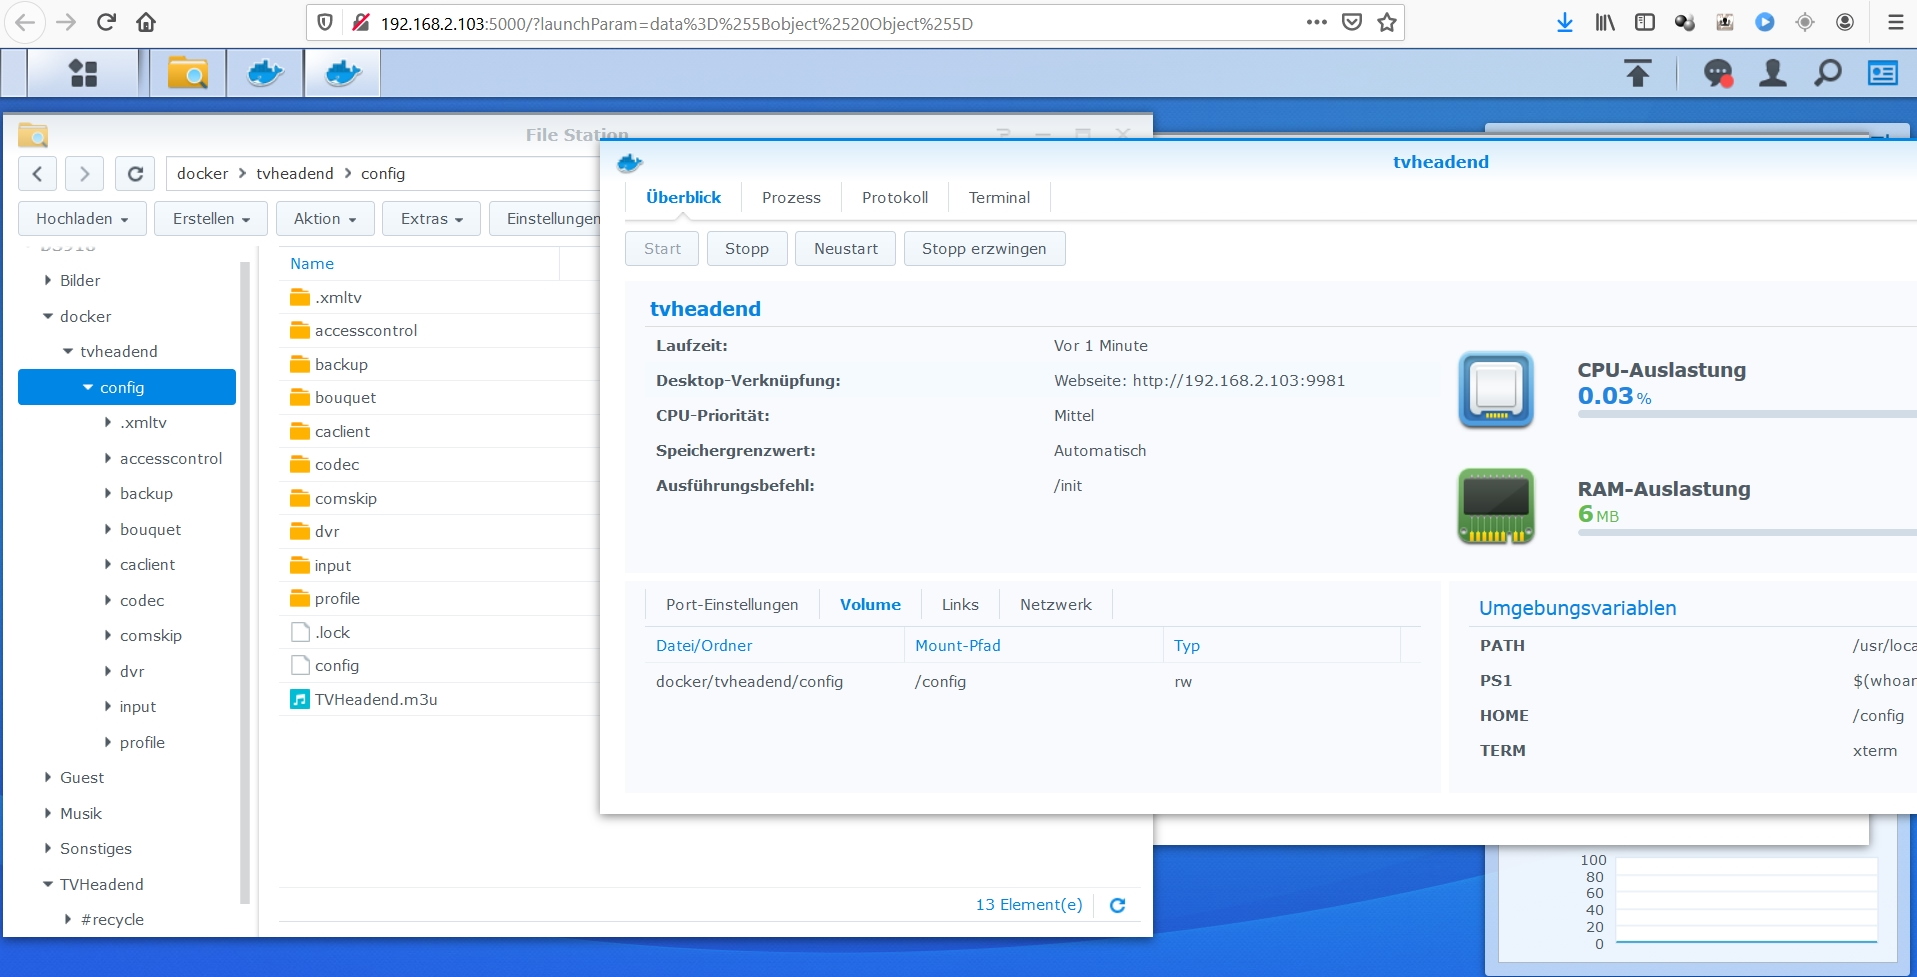The width and height of the screenshot is (1917, 977).
Task: Reload the file list next to 13 Element(e)
Action: [x=1118, y=905]
